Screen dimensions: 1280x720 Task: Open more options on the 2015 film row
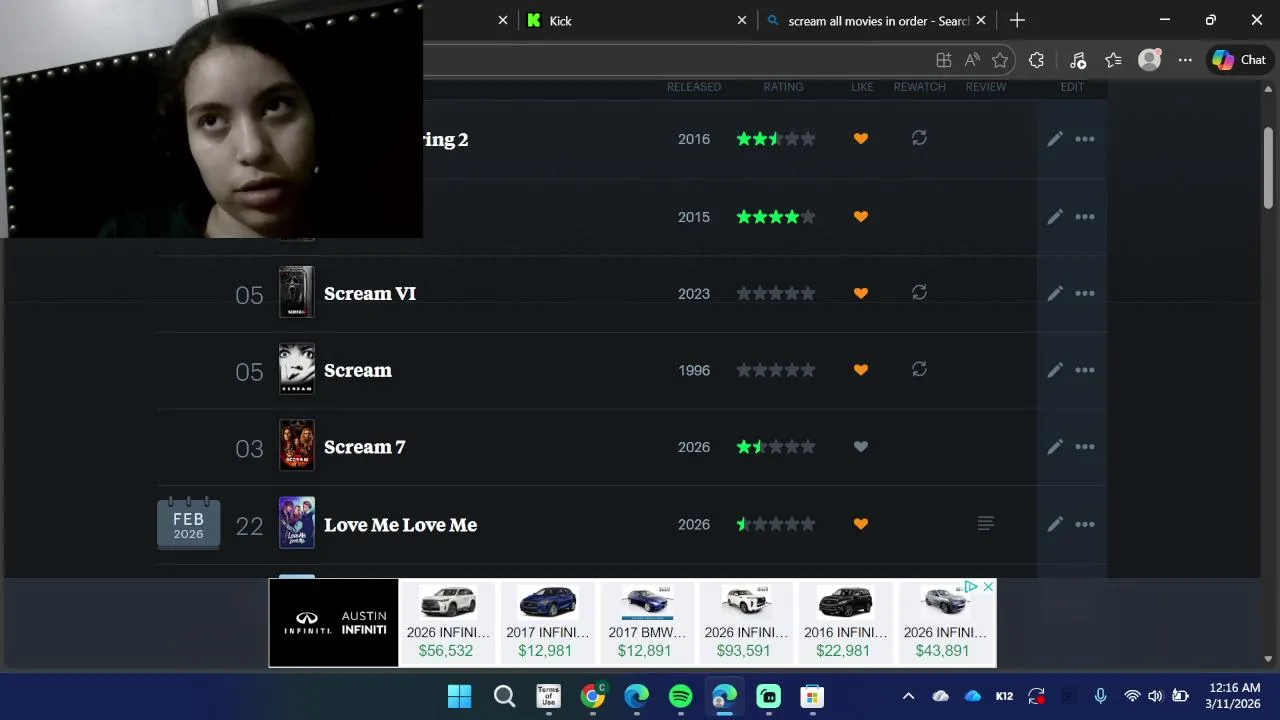coord(1085,217)
